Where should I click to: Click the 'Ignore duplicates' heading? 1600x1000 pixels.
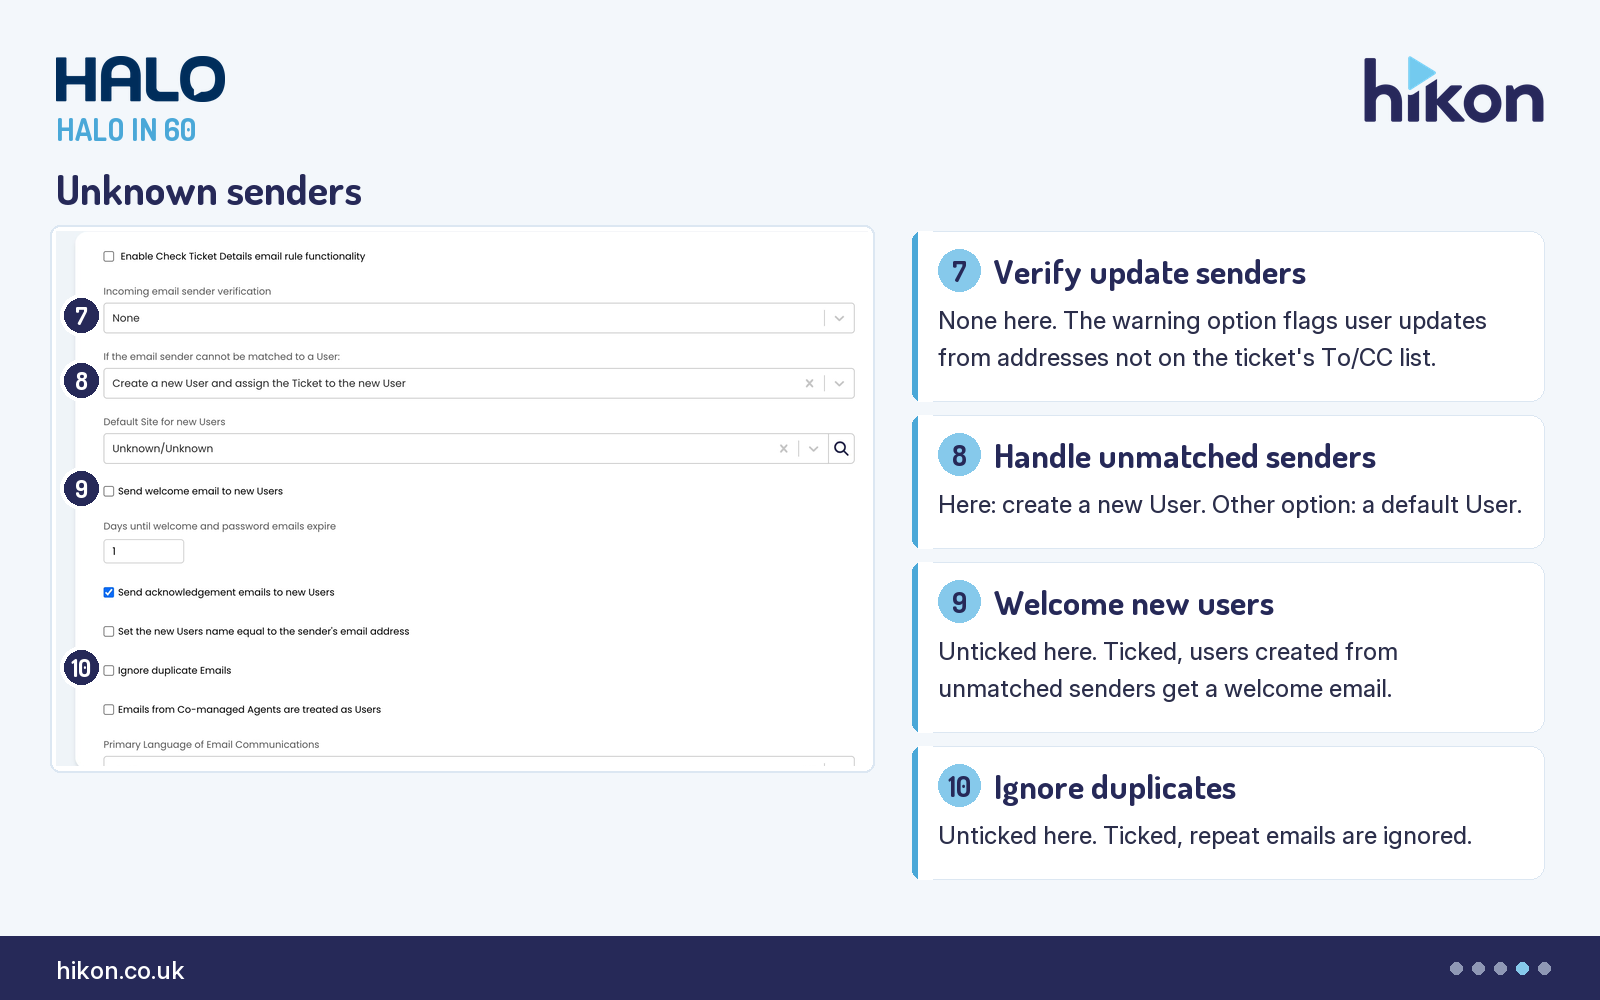1115,788
